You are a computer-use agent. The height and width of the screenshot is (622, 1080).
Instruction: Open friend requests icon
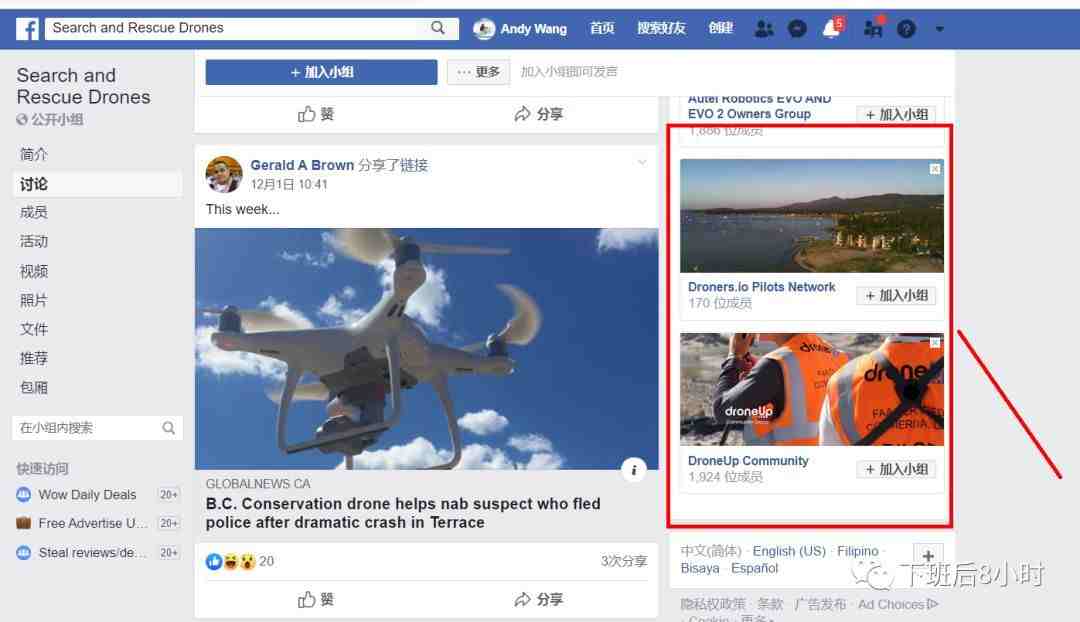coord(763,29)
